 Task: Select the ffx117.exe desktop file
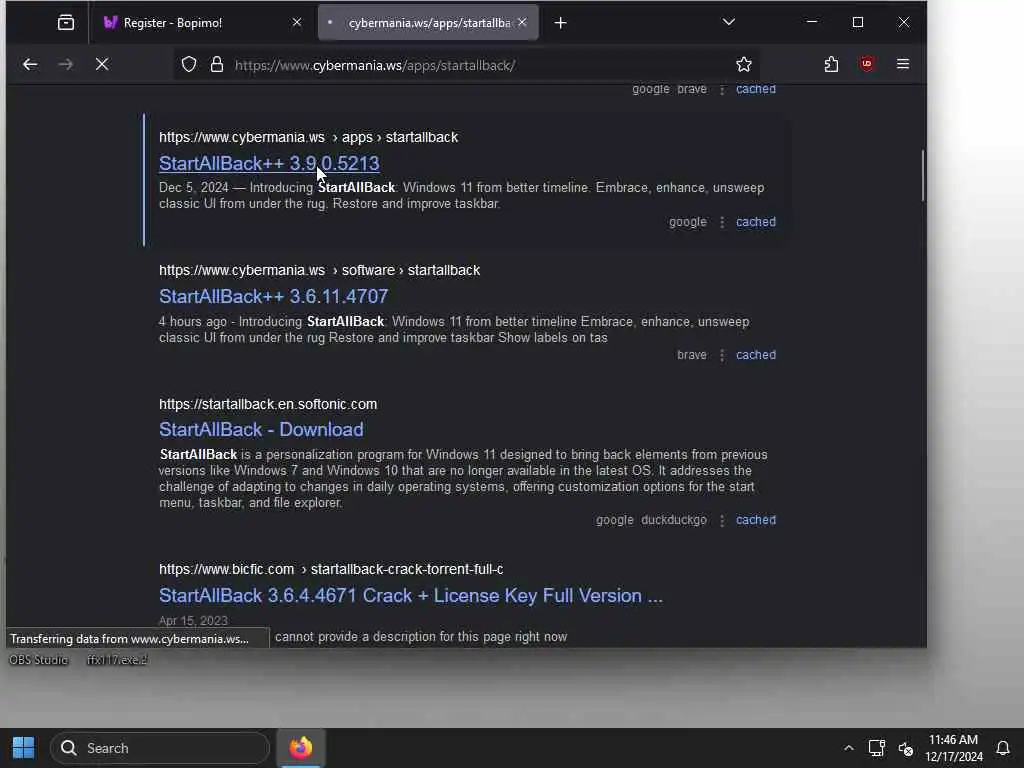click(118, 660)
